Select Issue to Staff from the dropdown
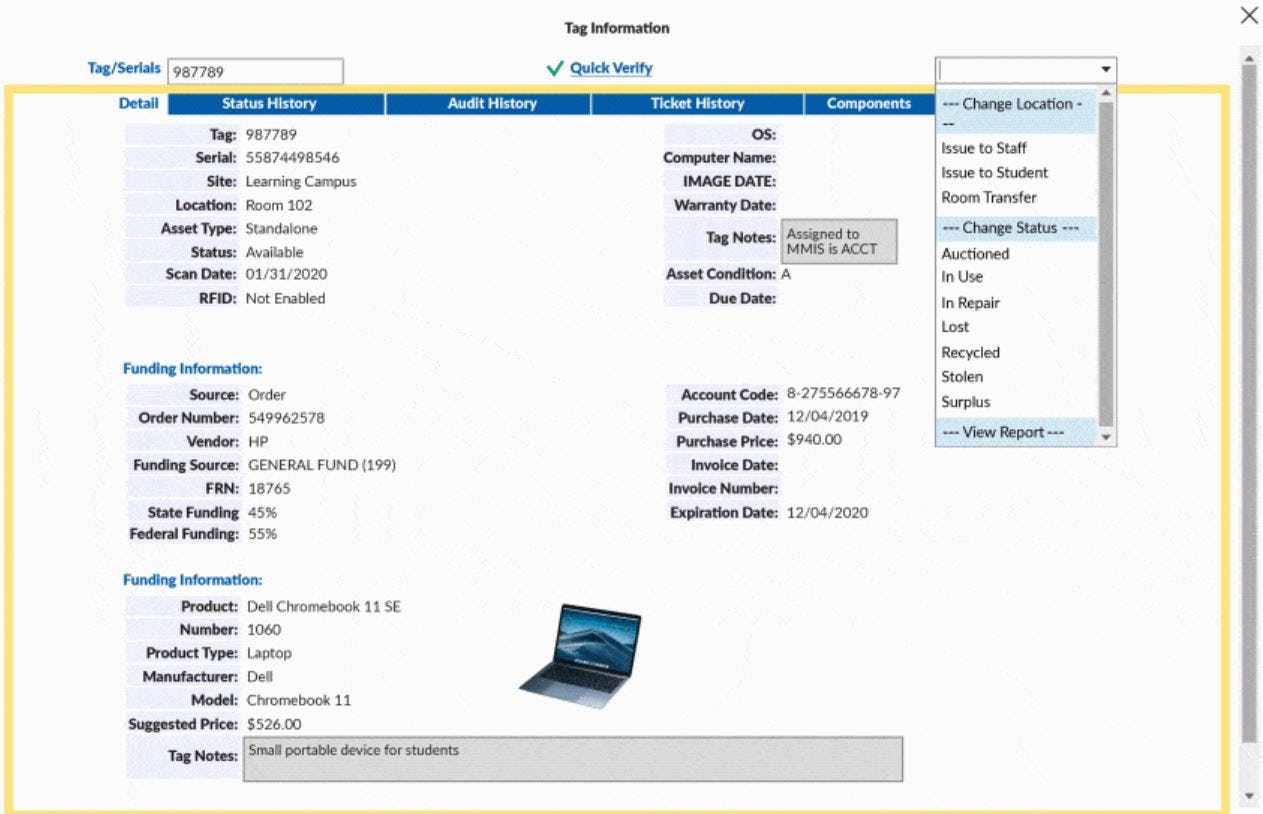The image size is (1263, 814). tap(984, 149)
